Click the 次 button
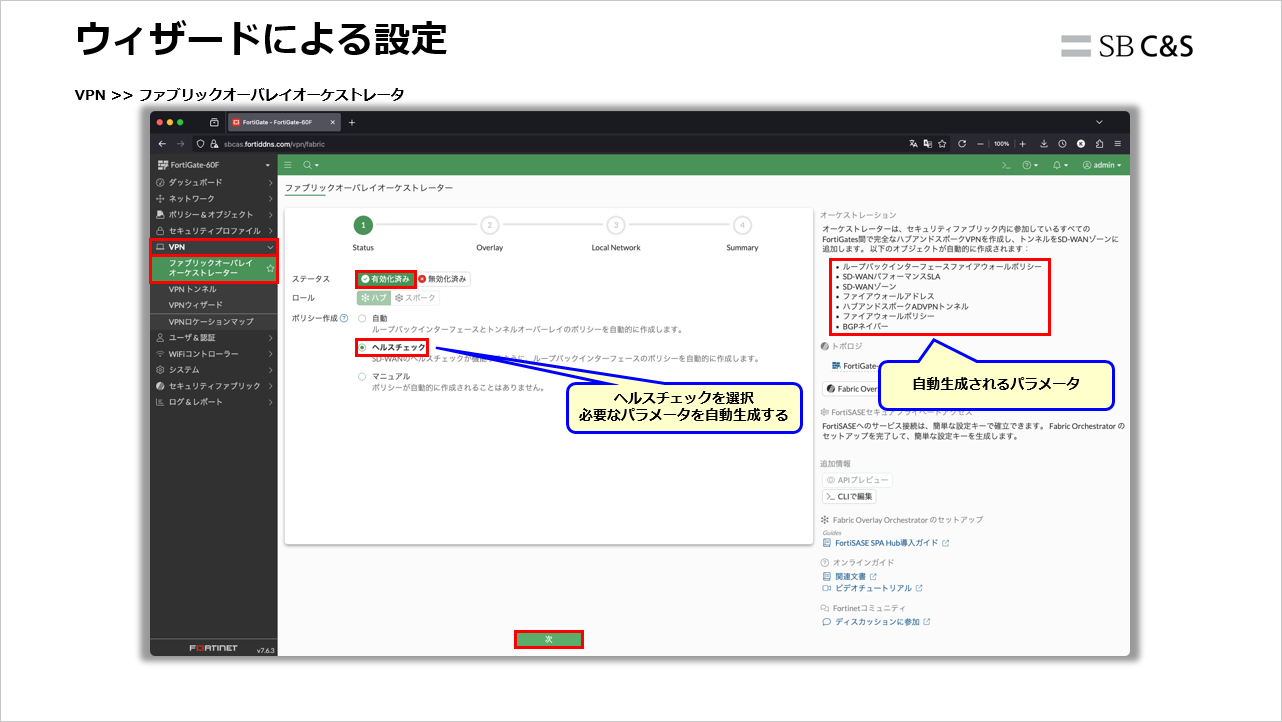 (548, 639)
